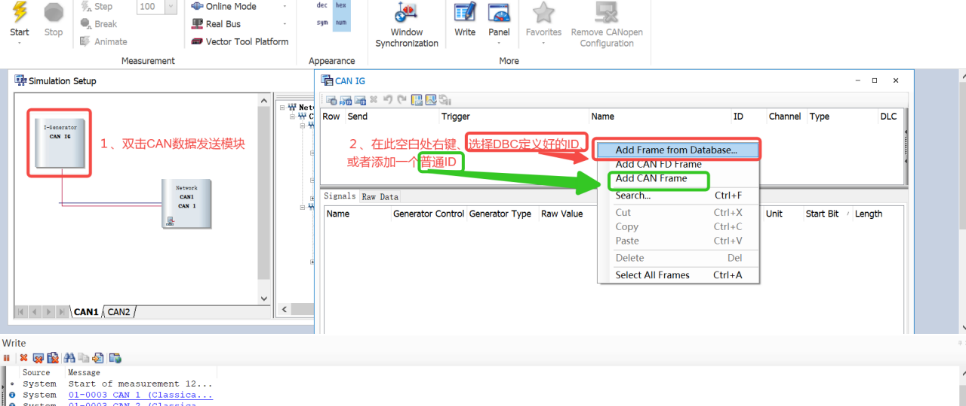Open the Panel dropdown in ribbon
This screenshot has width=966, height=406.
tap(498, 43)
